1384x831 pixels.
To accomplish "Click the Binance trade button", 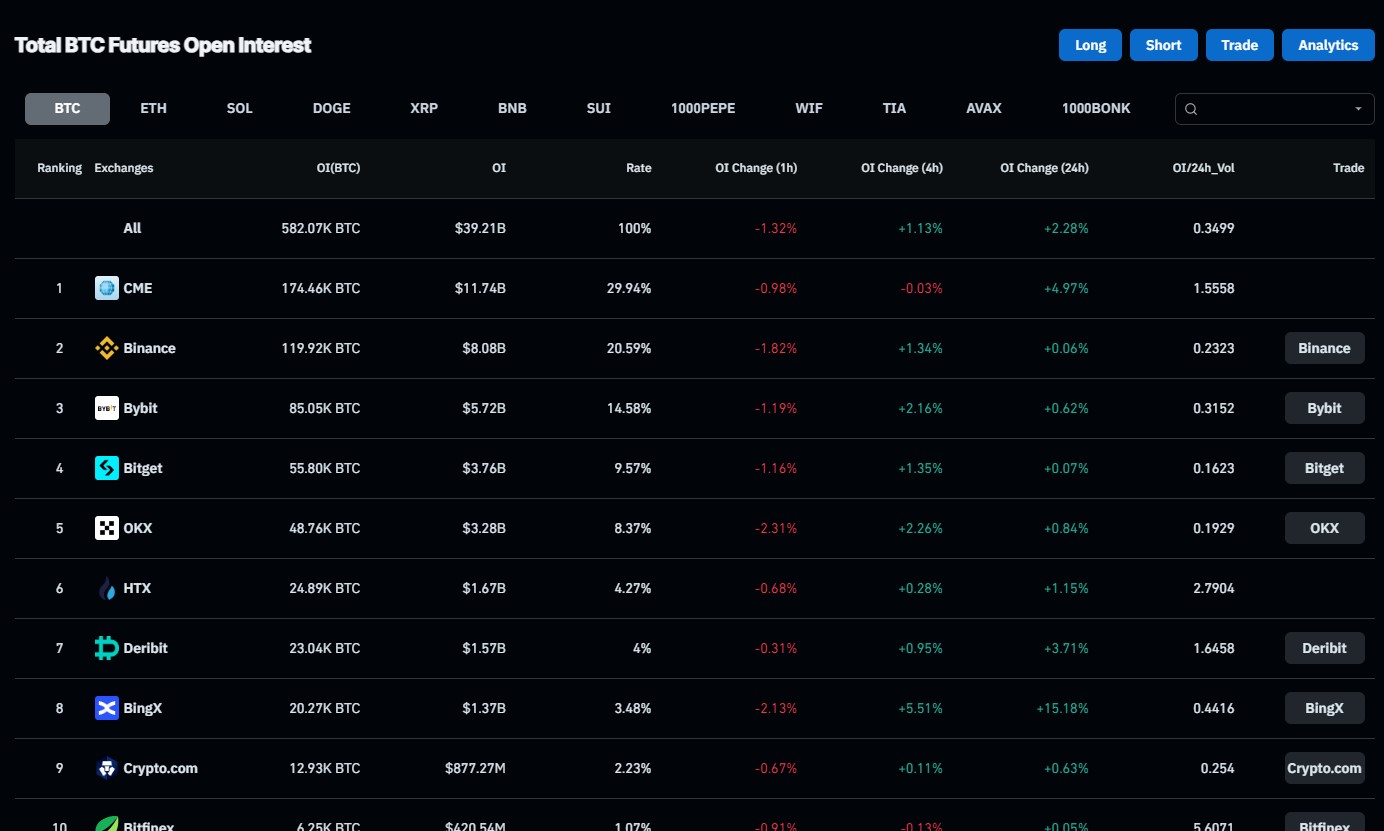I will (1324, 348).
